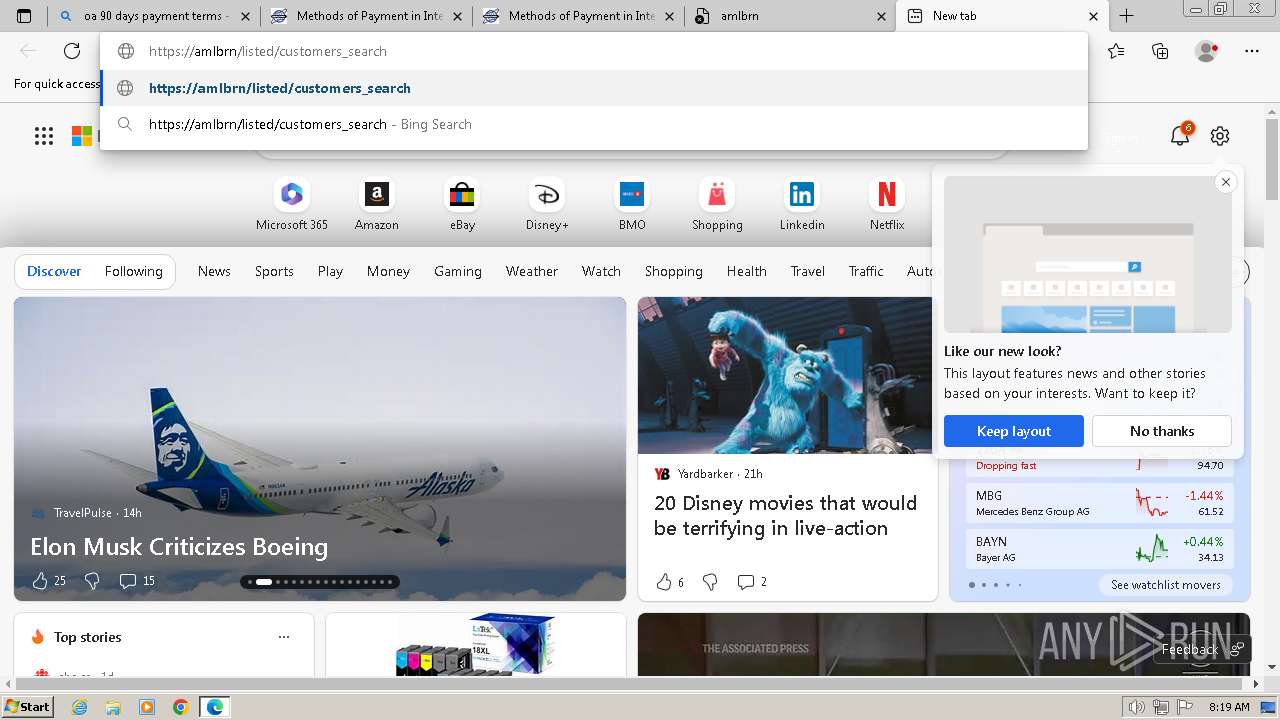The image size is (1280, 720).
Task: Open the Gaming category
Action: tap(458, 271)
